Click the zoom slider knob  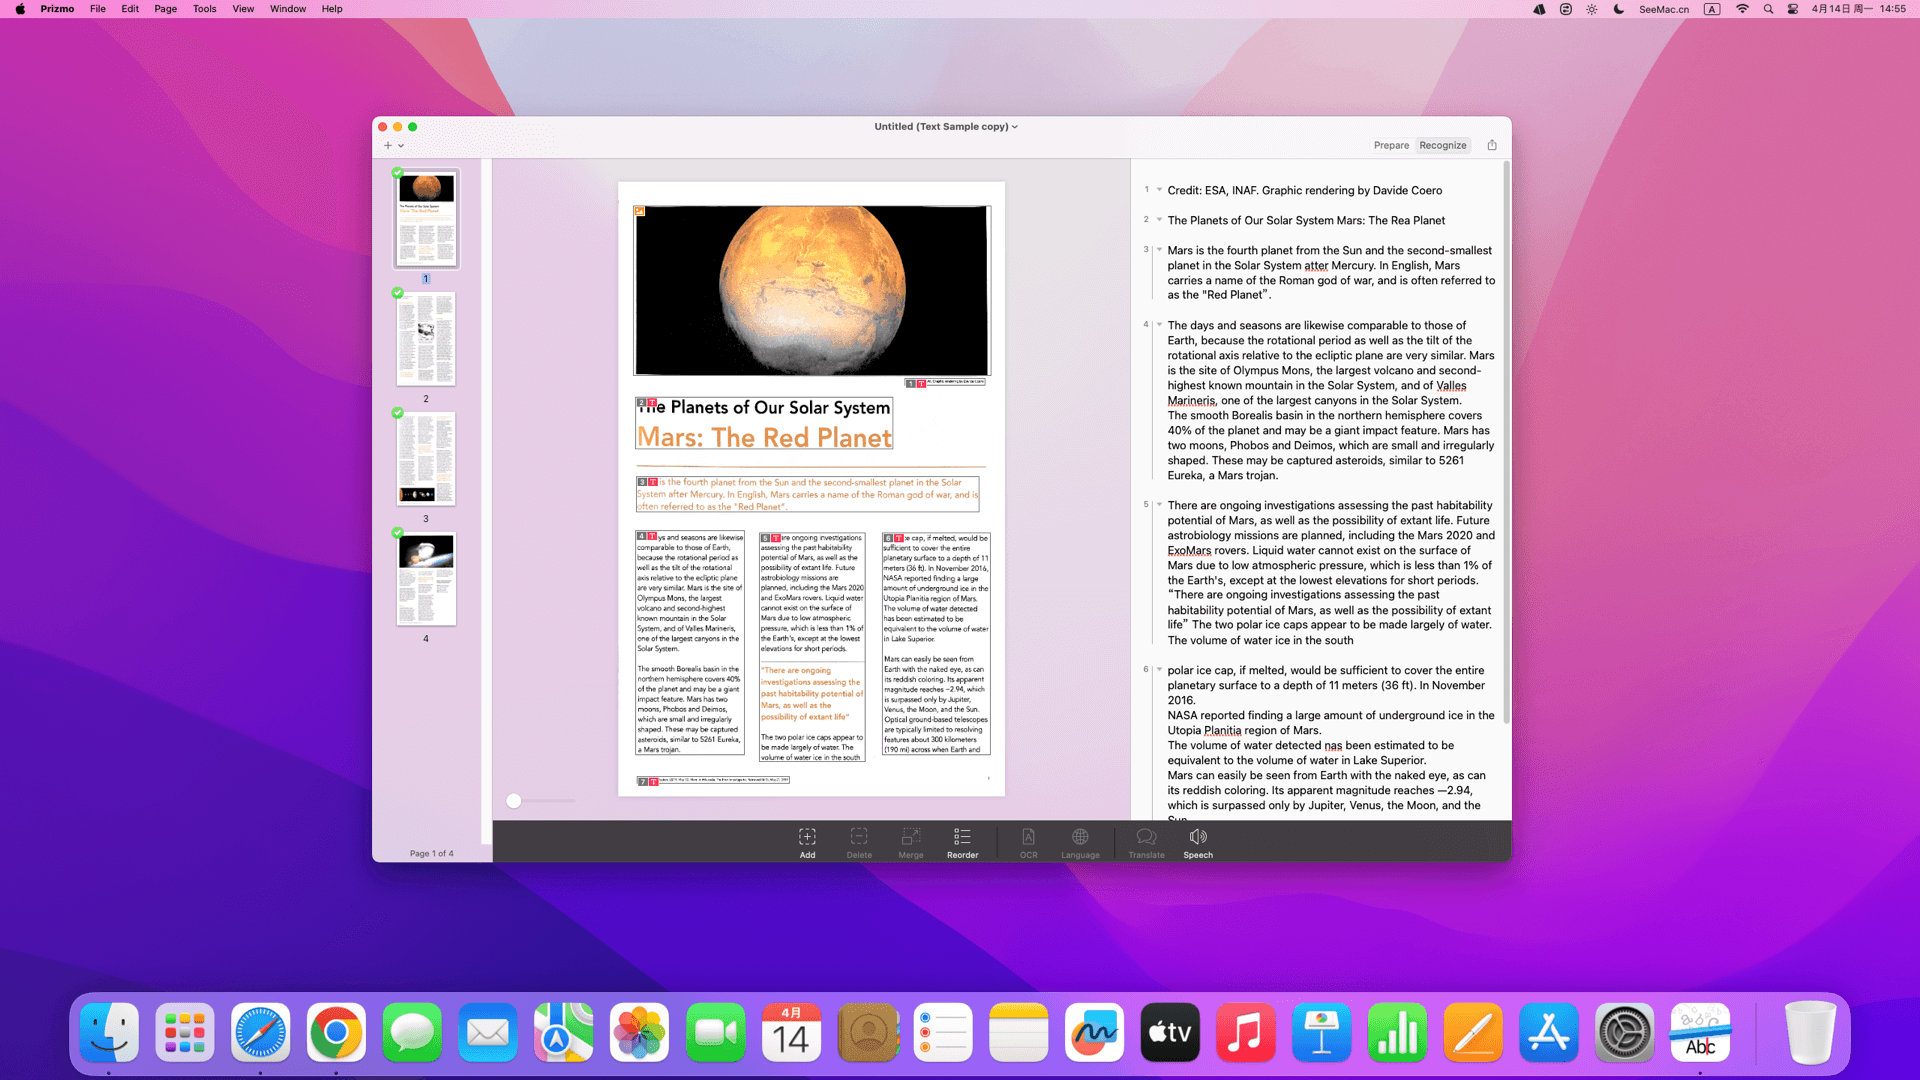(x=514, y=801)
